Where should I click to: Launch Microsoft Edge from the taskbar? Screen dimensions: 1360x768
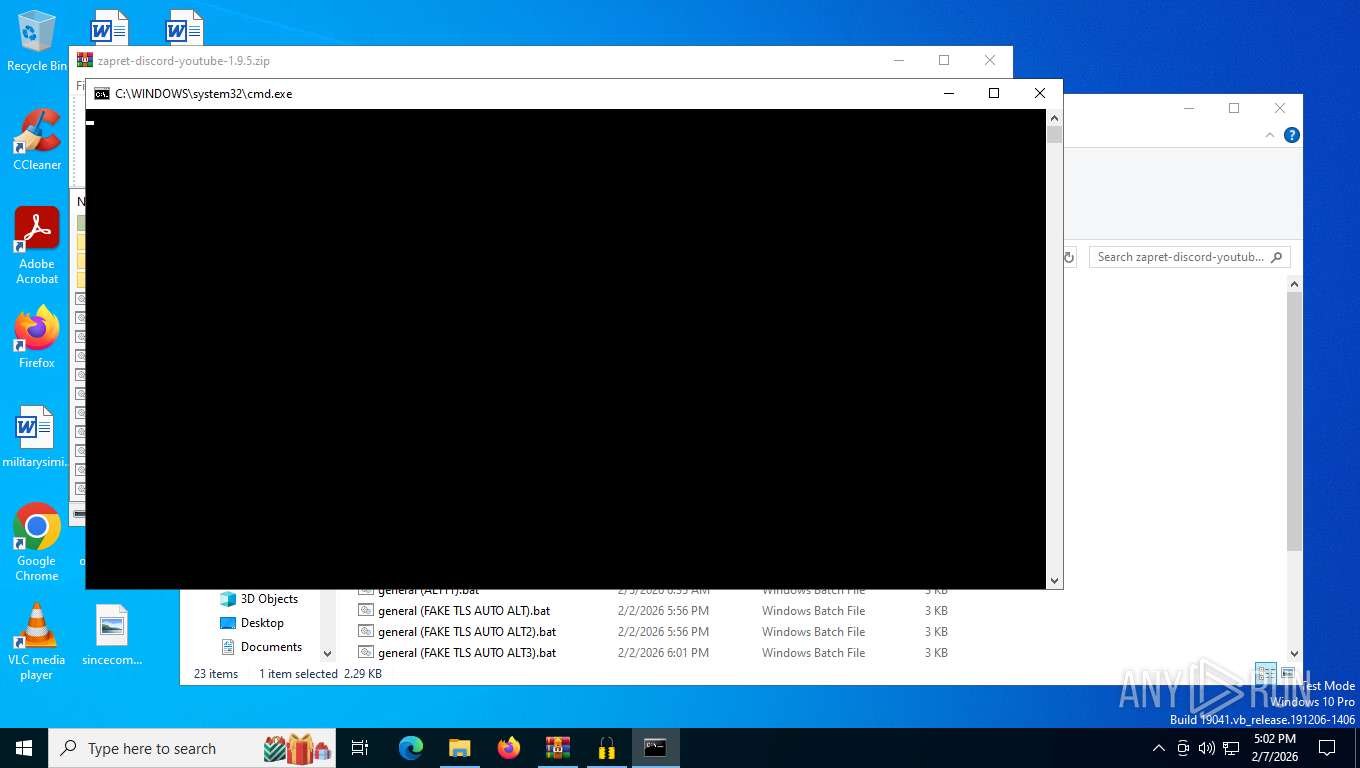[411, 748]
